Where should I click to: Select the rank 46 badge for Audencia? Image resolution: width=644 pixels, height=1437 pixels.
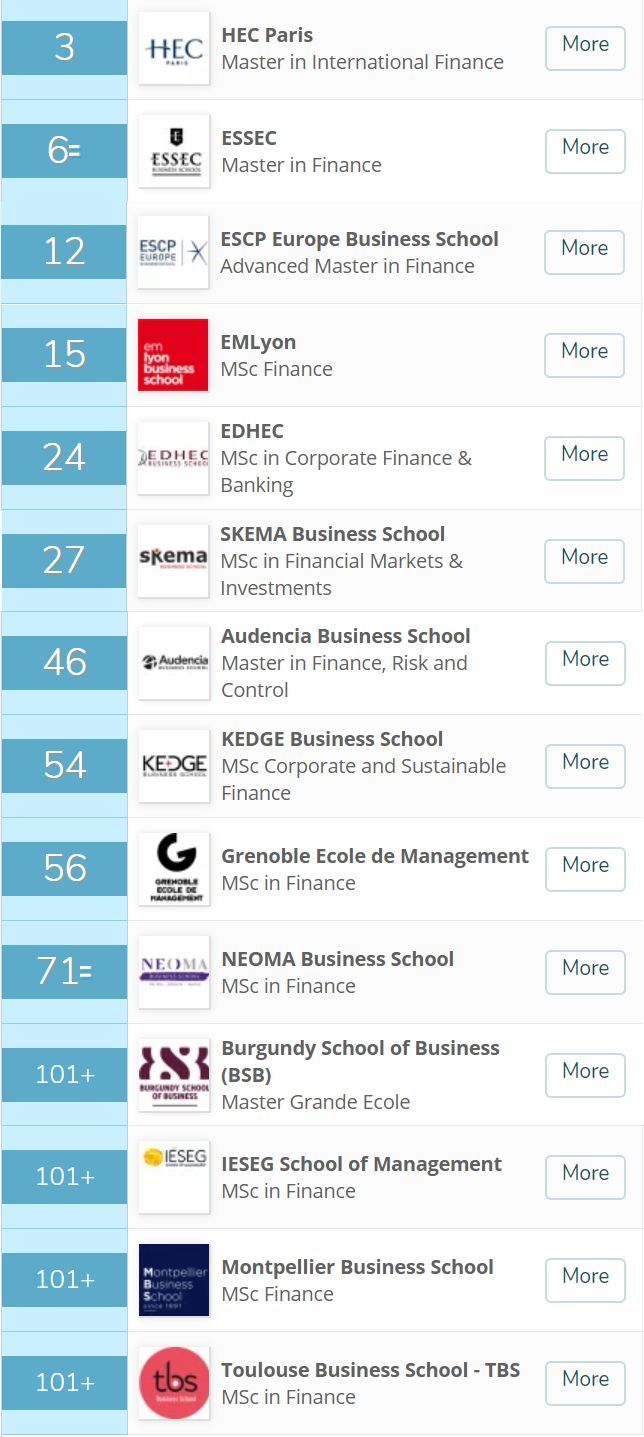pos(64,662)
